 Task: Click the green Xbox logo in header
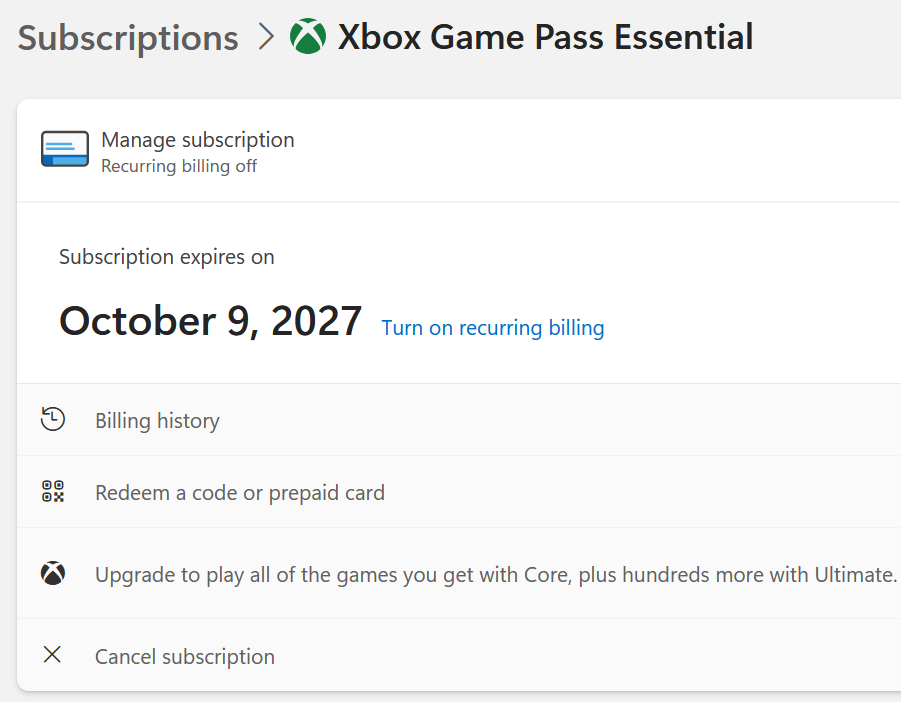click(308, 38)
